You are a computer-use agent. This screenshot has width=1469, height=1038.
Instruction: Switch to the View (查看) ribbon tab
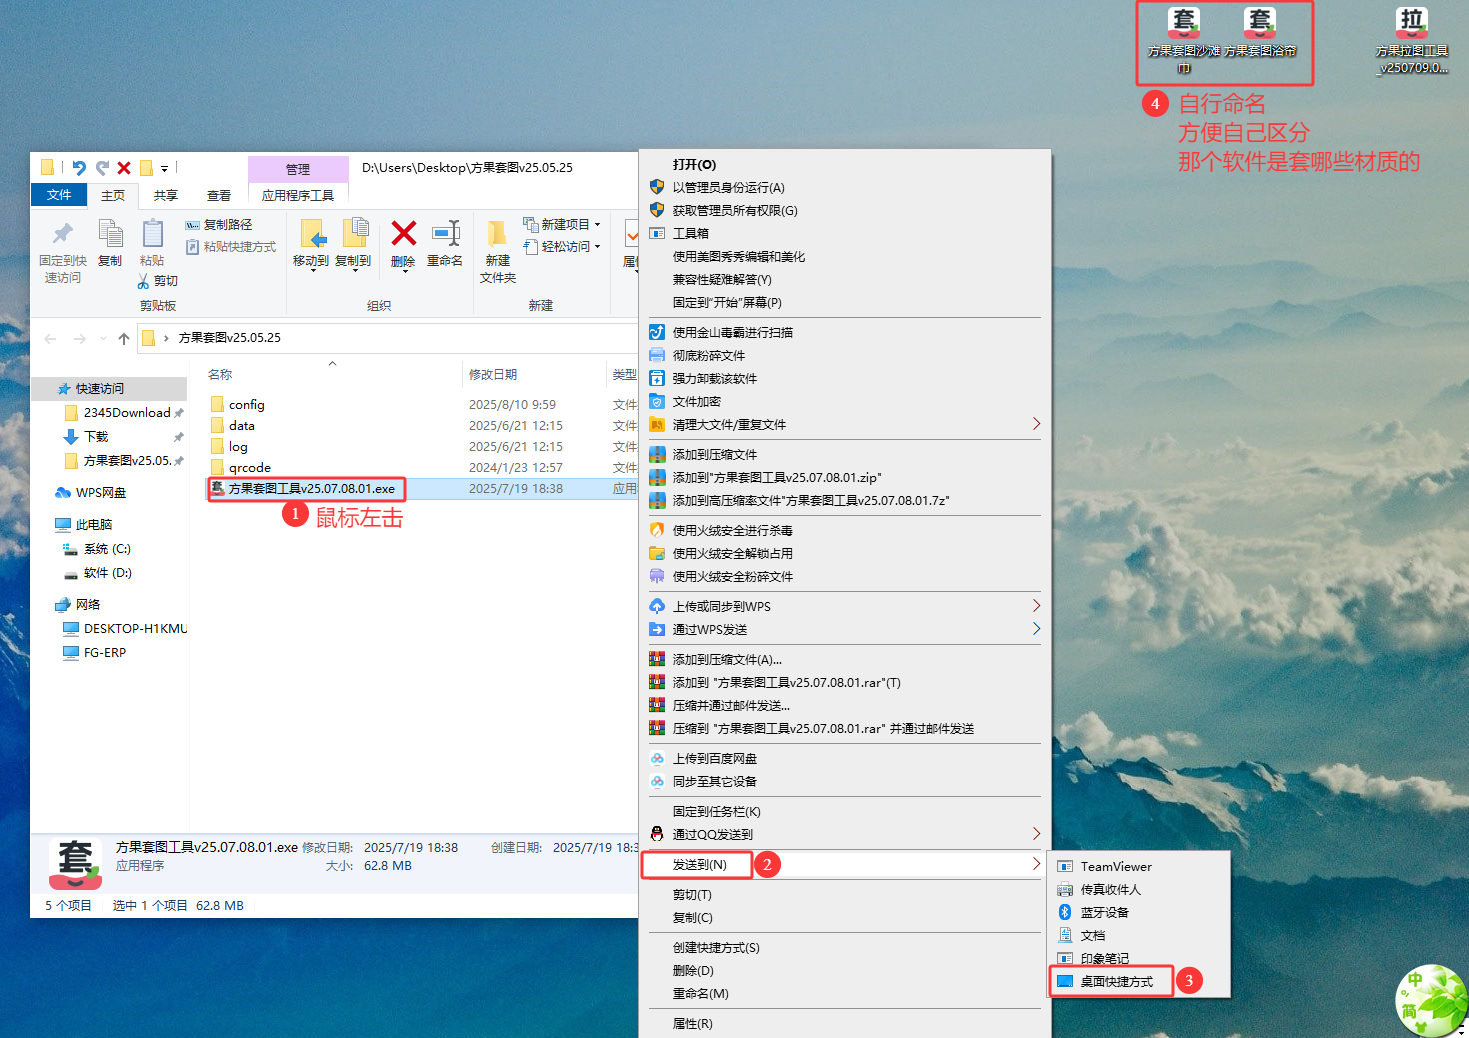coord(219,195)
